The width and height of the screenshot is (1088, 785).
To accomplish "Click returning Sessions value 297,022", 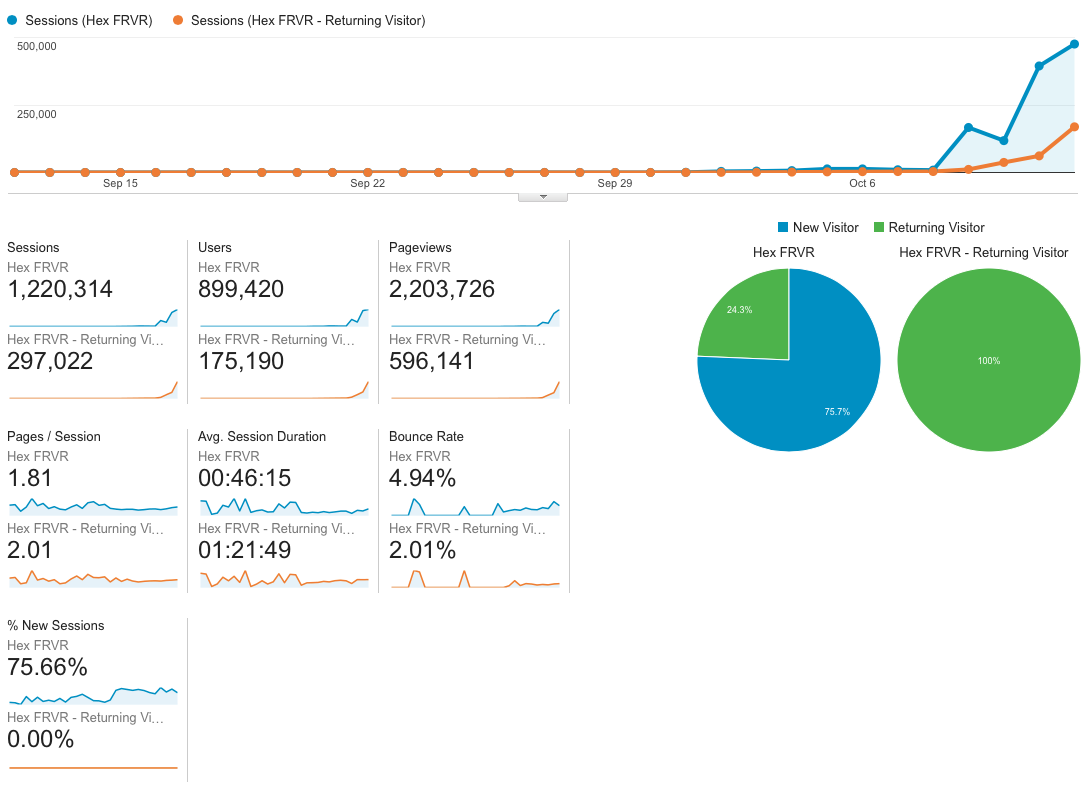I will pos(50,361).
